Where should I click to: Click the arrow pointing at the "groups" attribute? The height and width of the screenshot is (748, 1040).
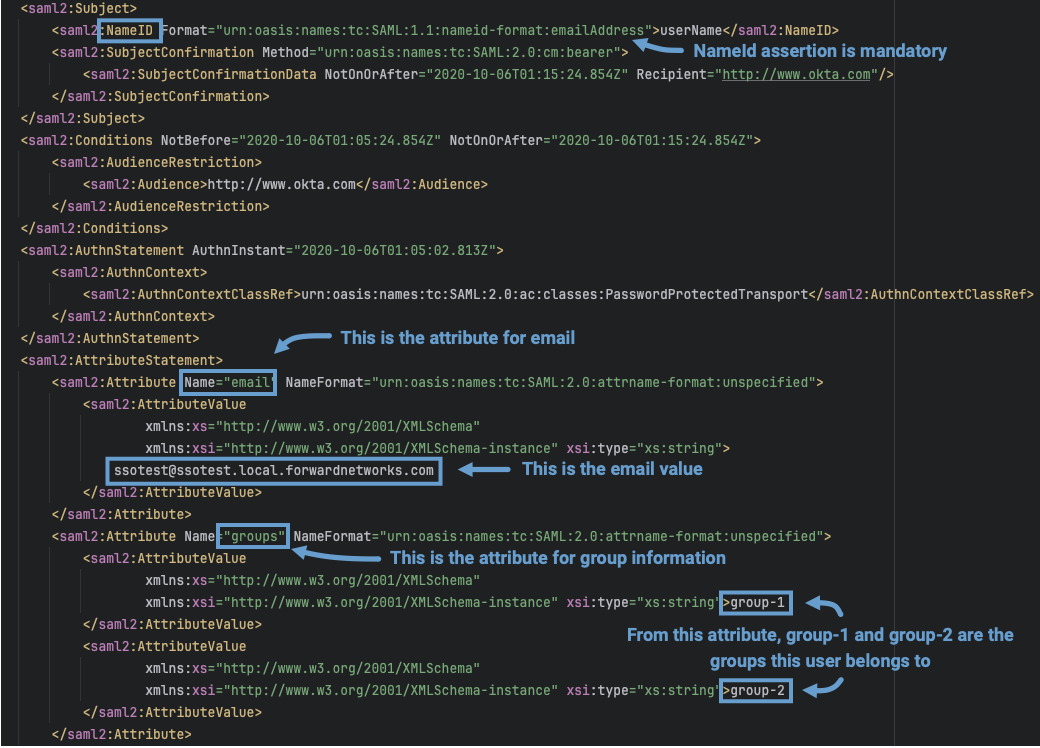tap(338, 556)
